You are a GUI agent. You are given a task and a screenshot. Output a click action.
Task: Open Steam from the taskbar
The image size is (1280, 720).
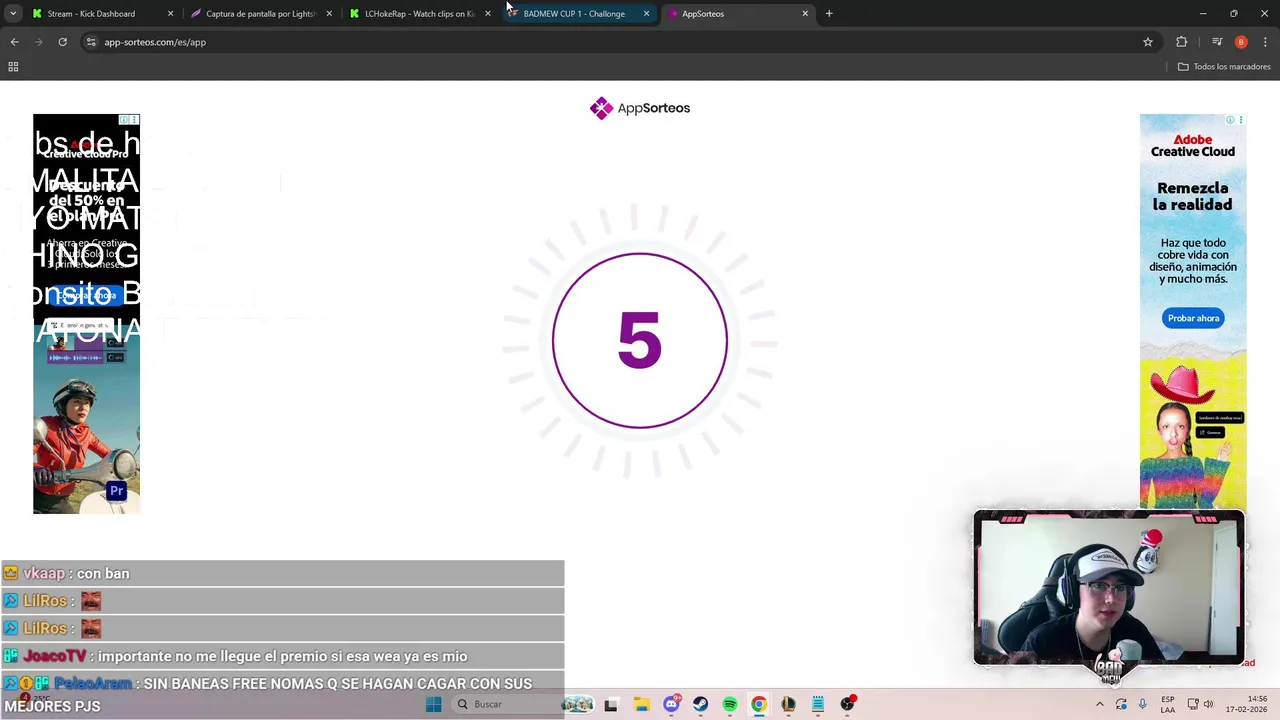(x=700, y=704)
